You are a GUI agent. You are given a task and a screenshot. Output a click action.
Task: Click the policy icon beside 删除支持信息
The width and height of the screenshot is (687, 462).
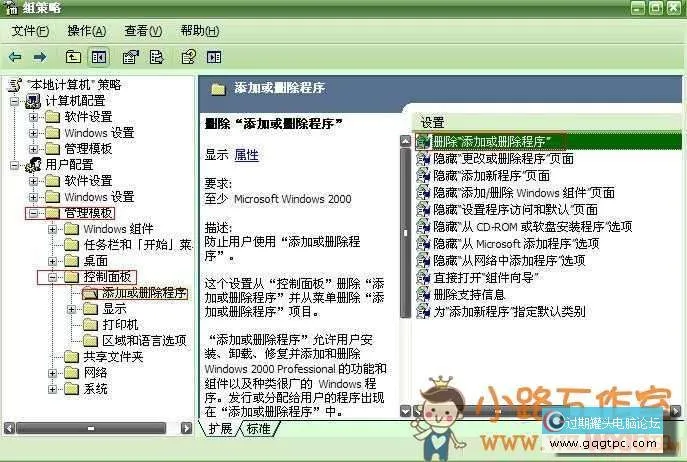coord(423,295)
